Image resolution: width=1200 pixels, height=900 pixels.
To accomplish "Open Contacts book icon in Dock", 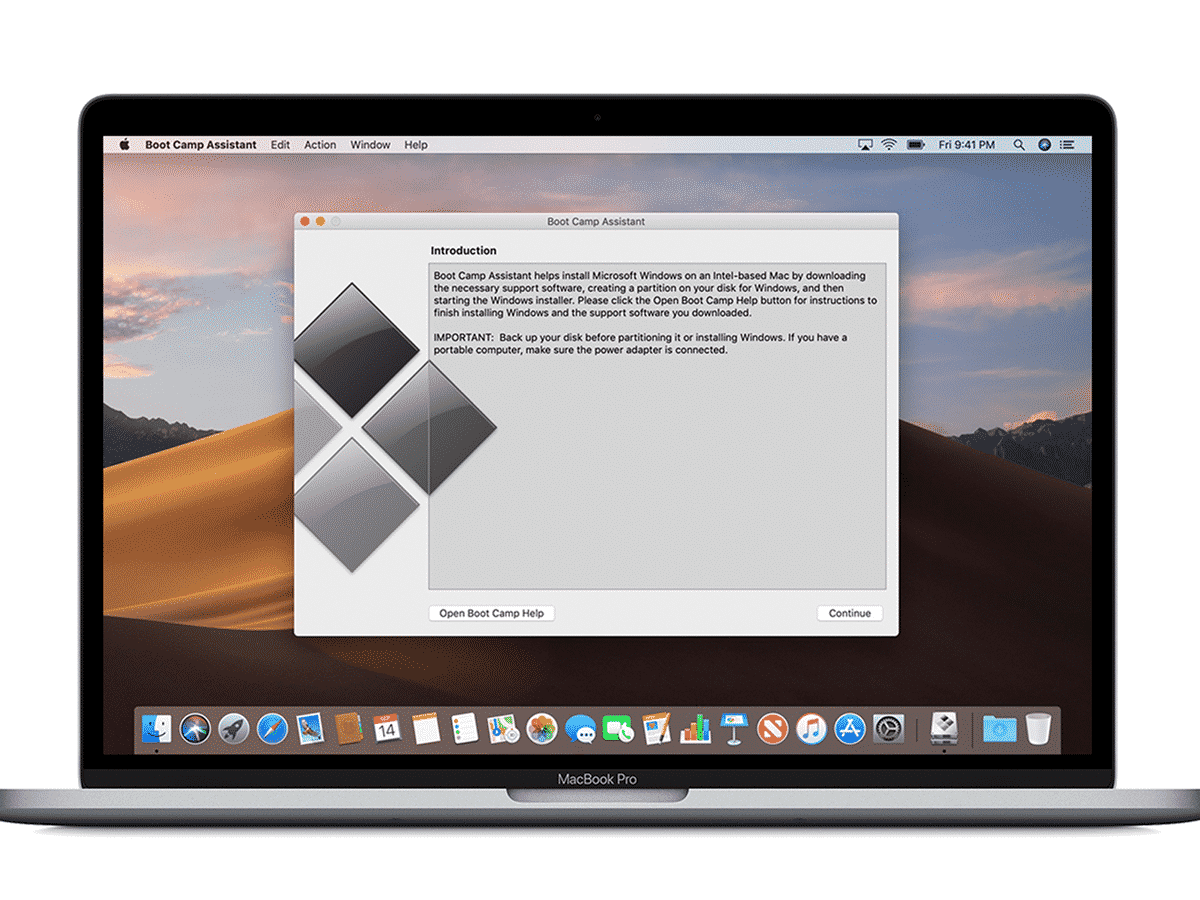I will (348, 729).
